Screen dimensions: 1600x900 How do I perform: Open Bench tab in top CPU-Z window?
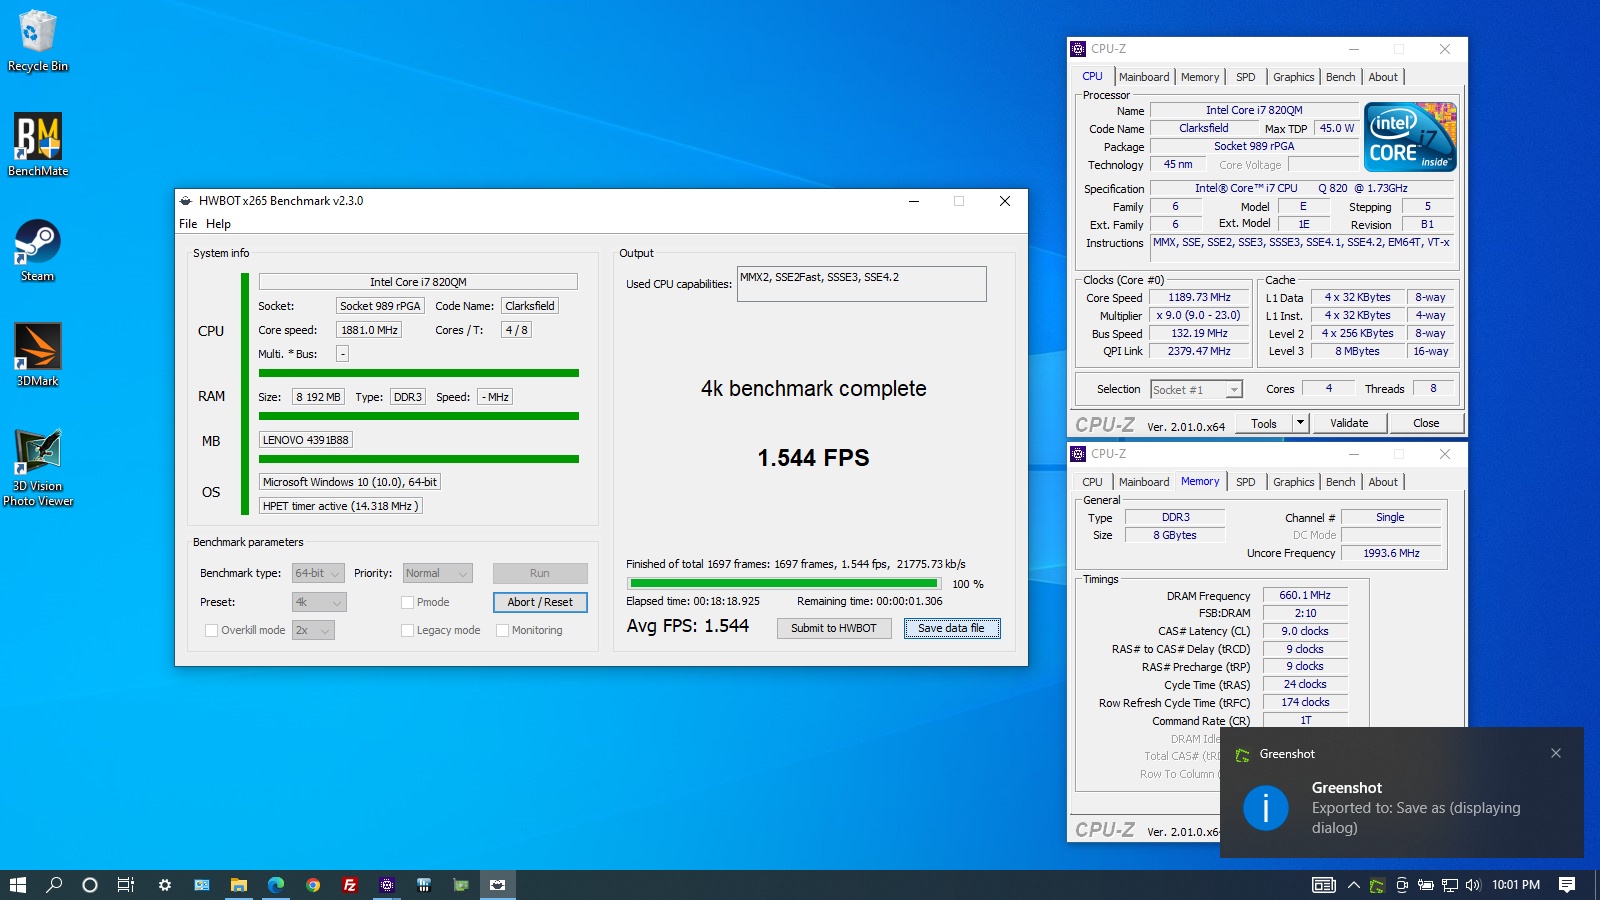(1340, 77)
